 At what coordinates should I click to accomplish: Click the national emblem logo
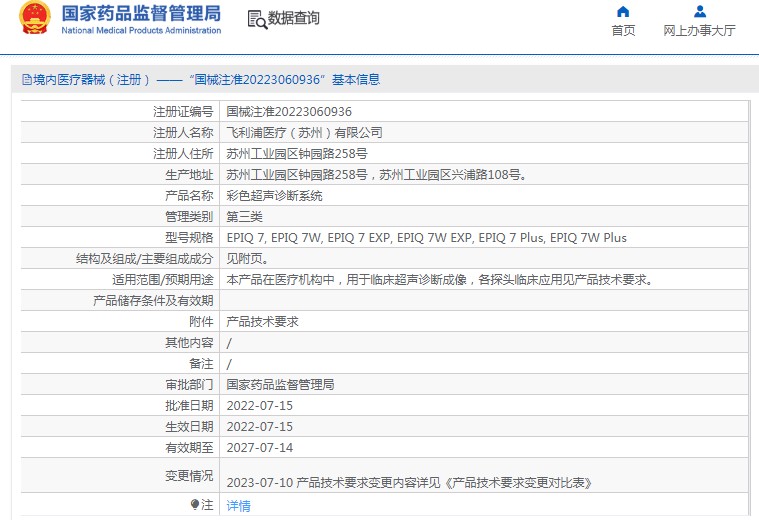35,18
